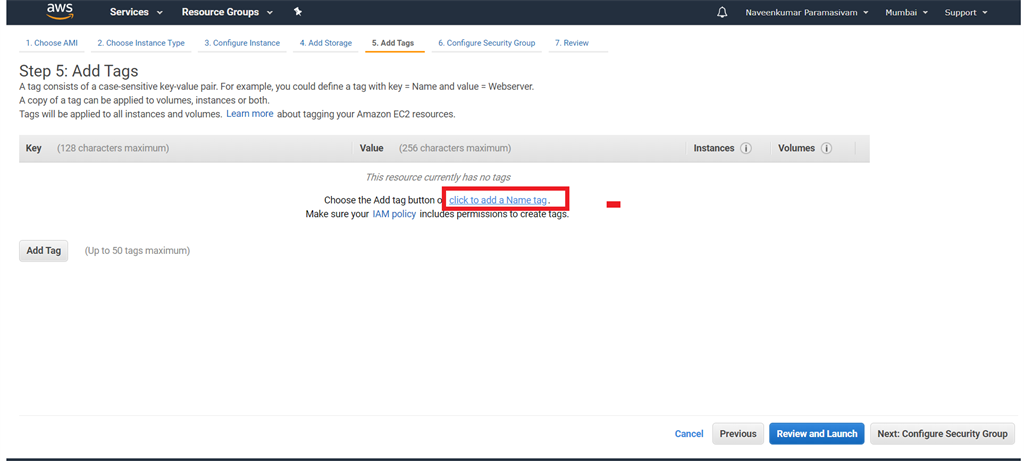Image resolution: width=1024 pixels, height=461 pixels.
Task: Open the notifications bell
Action: (x=722, y=12)
